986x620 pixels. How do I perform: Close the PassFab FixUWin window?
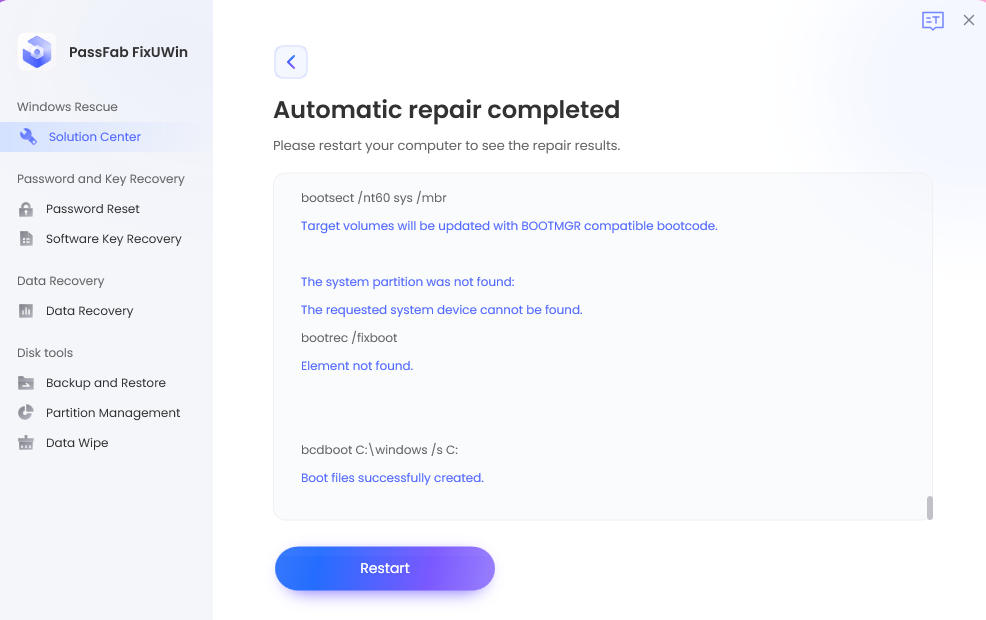coord(968,20)
